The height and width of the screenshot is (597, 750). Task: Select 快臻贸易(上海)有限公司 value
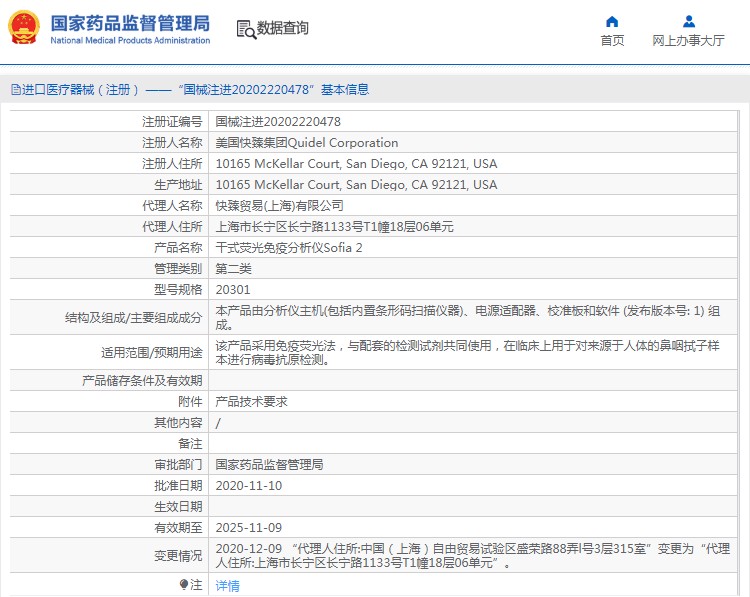279,206
